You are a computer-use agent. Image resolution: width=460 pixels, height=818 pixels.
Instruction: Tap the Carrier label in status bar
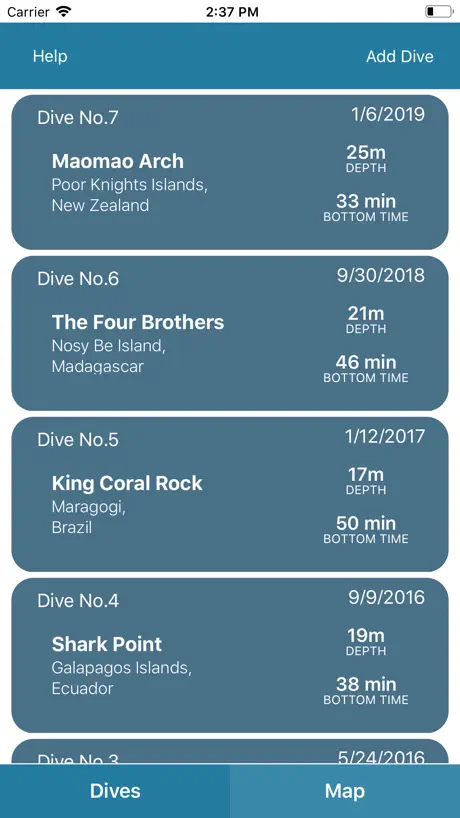(x=28, y=12)
